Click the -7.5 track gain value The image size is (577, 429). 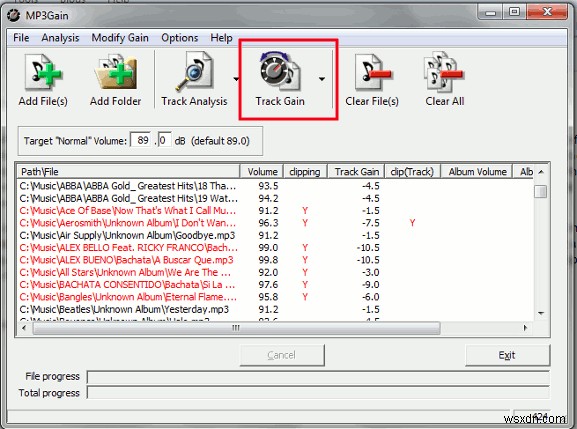[370, 223]
